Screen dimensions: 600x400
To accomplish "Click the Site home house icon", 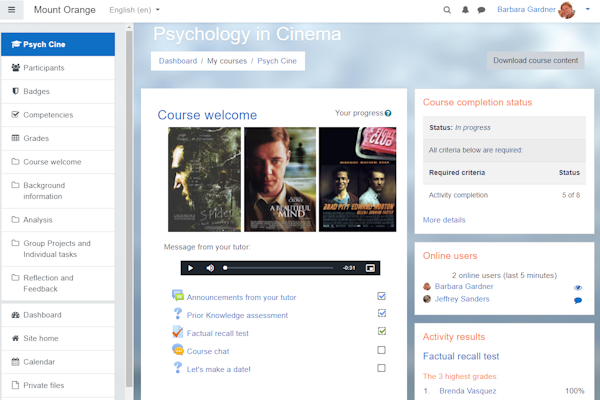I will tap(15, 338).
